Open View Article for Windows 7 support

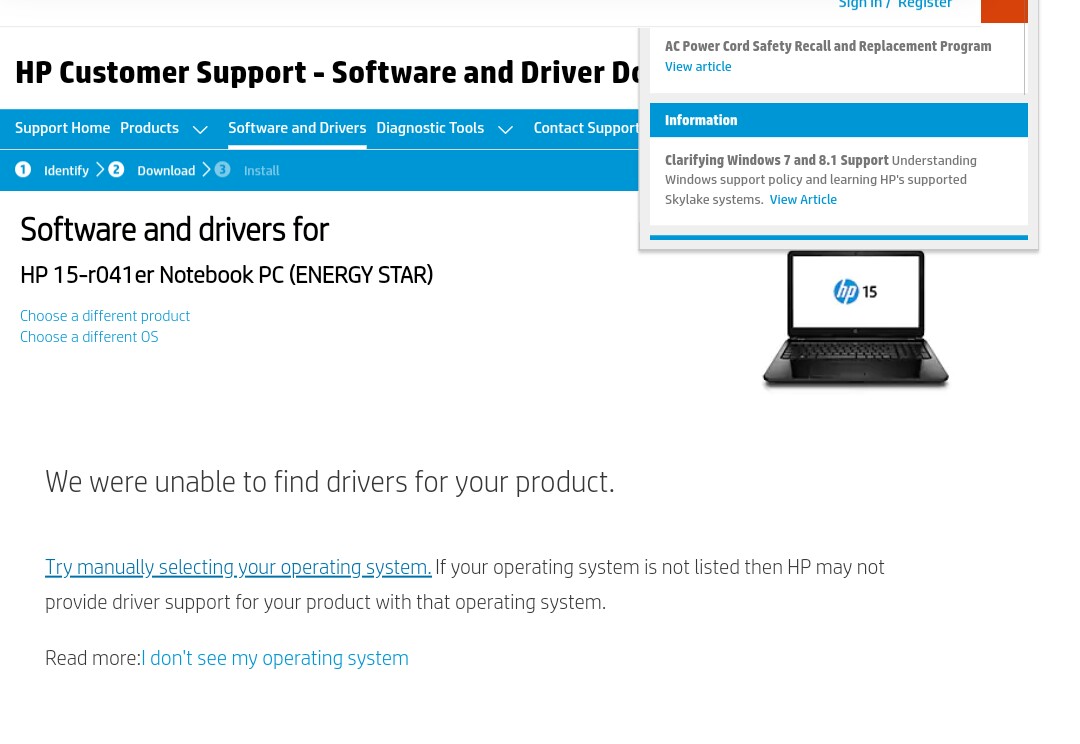tap(803, 200)
